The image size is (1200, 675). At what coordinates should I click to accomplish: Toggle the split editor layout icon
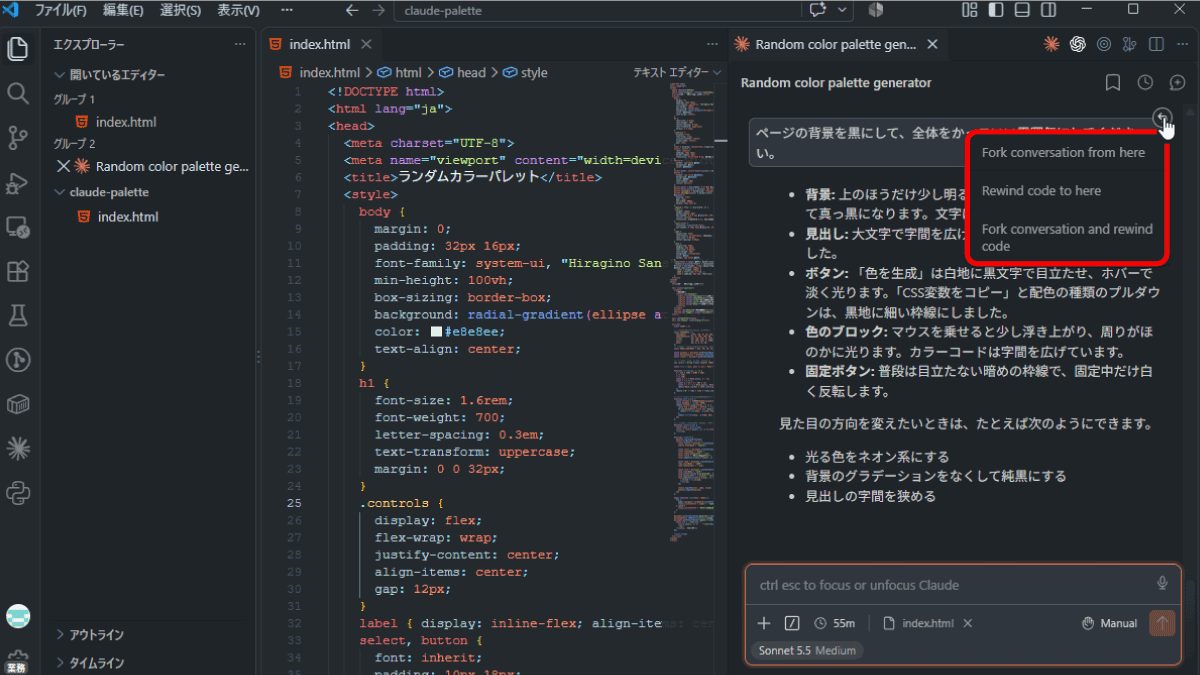tap(1156, 44)
